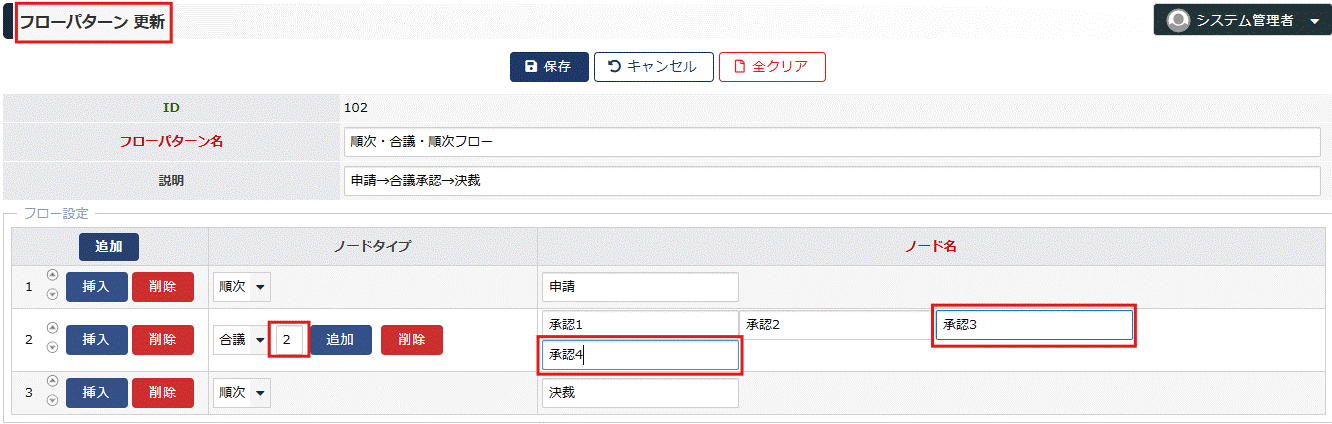Click the 合議 count field showing 2
The image size is (1332, 424).
click(289, 340)
